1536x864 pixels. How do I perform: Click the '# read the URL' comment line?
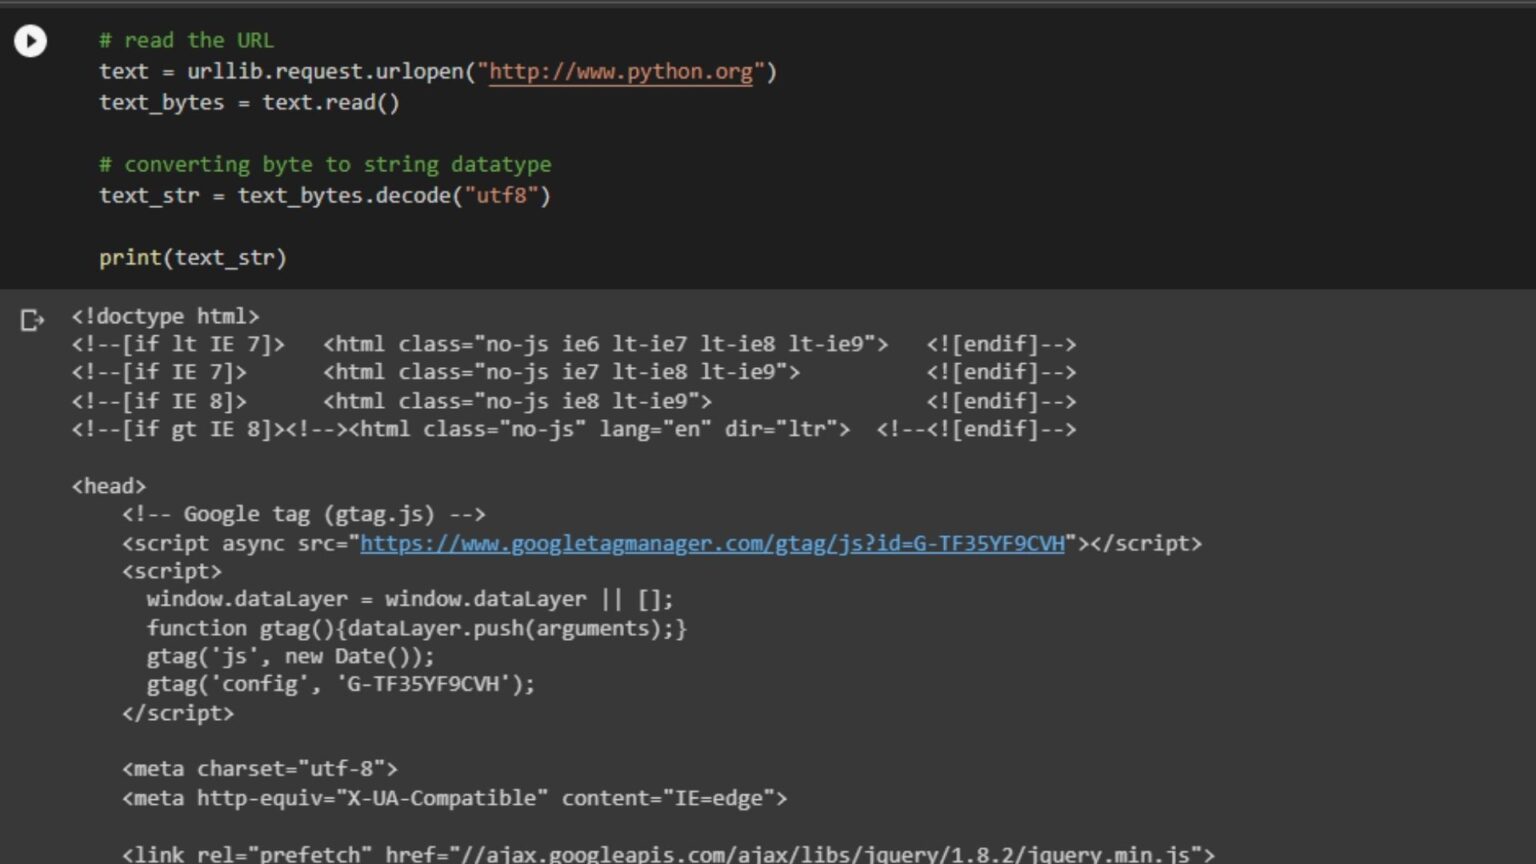coord(186,41)
